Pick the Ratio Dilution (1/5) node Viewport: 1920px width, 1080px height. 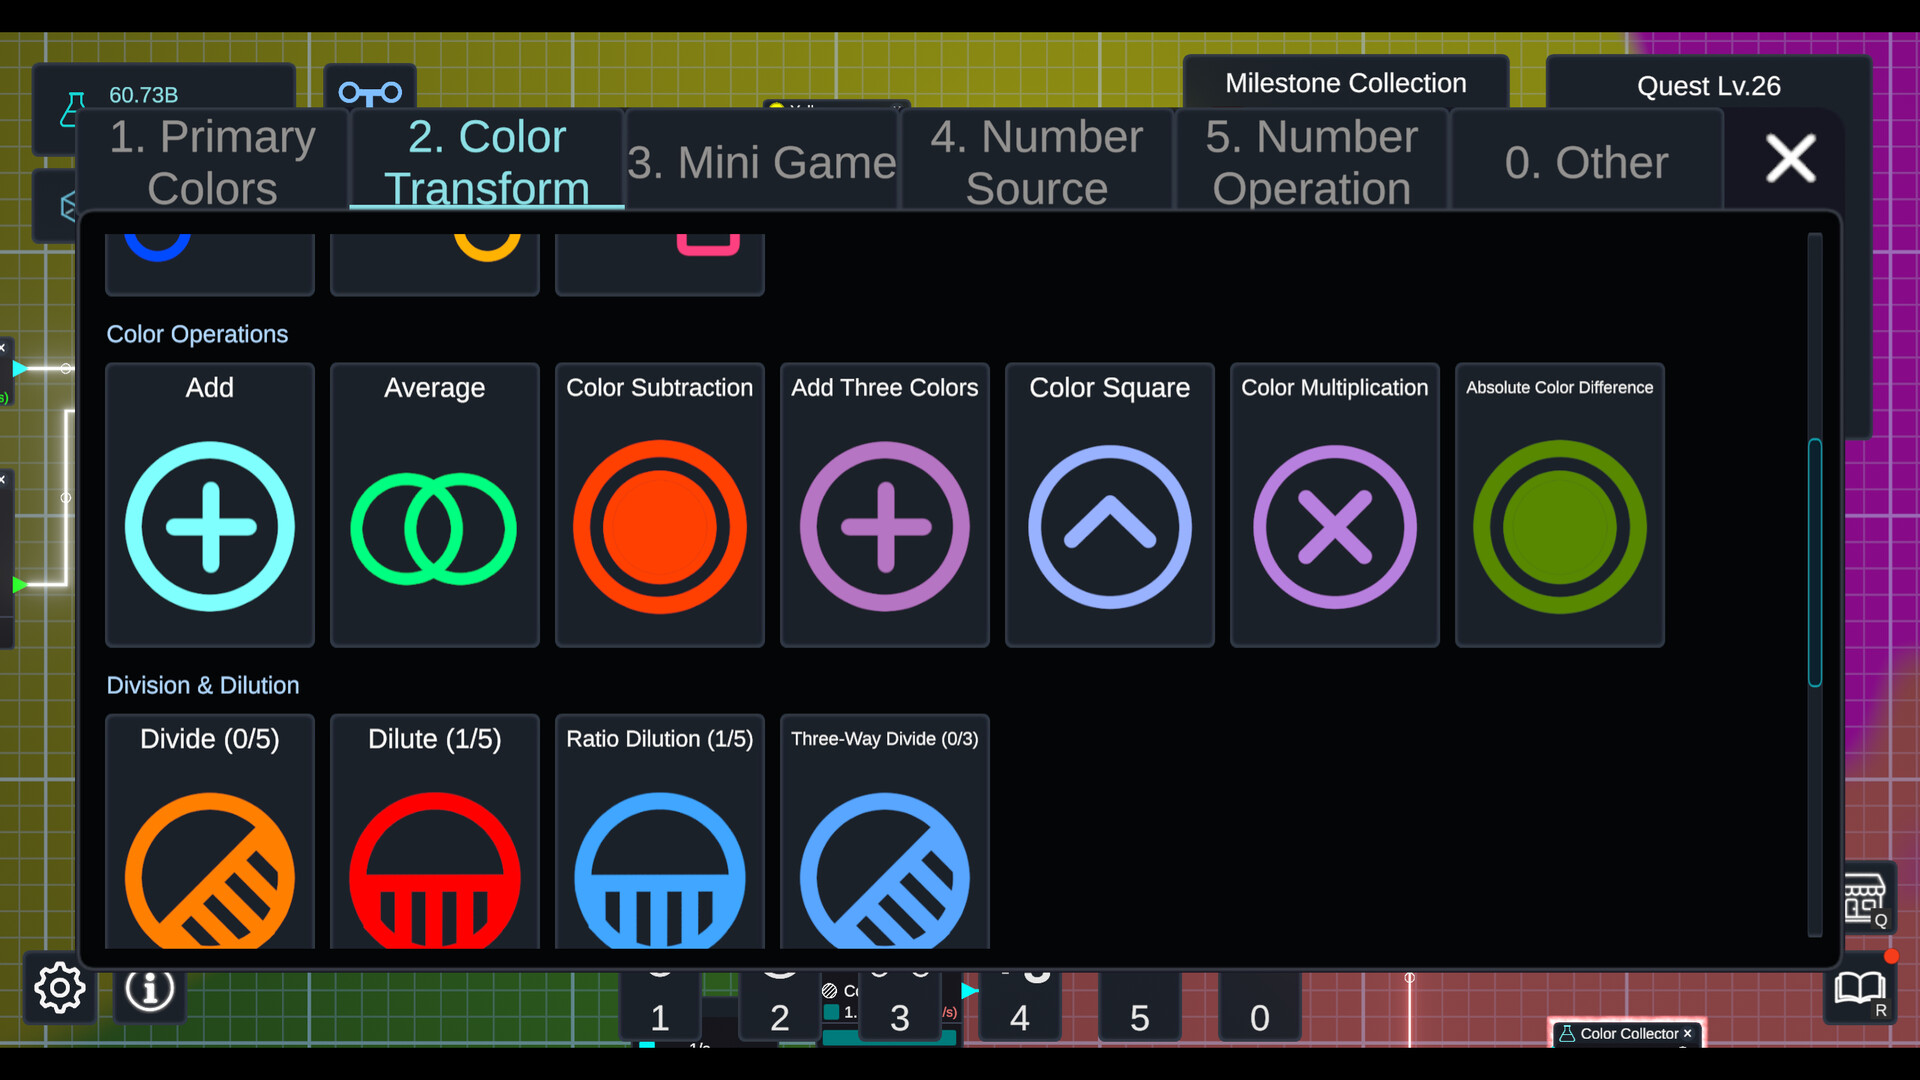(660, 832)
